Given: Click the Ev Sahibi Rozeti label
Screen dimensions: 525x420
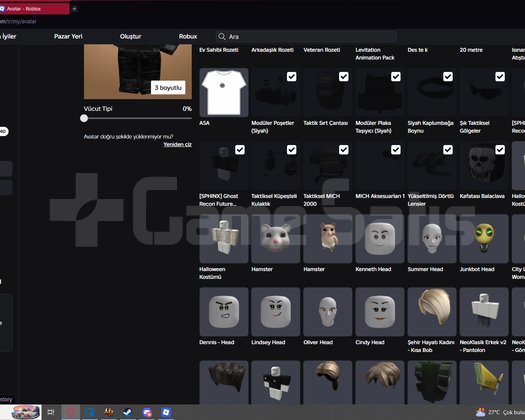Looking at the screenshot, I should pyautogui.click(x=219, y=50).
